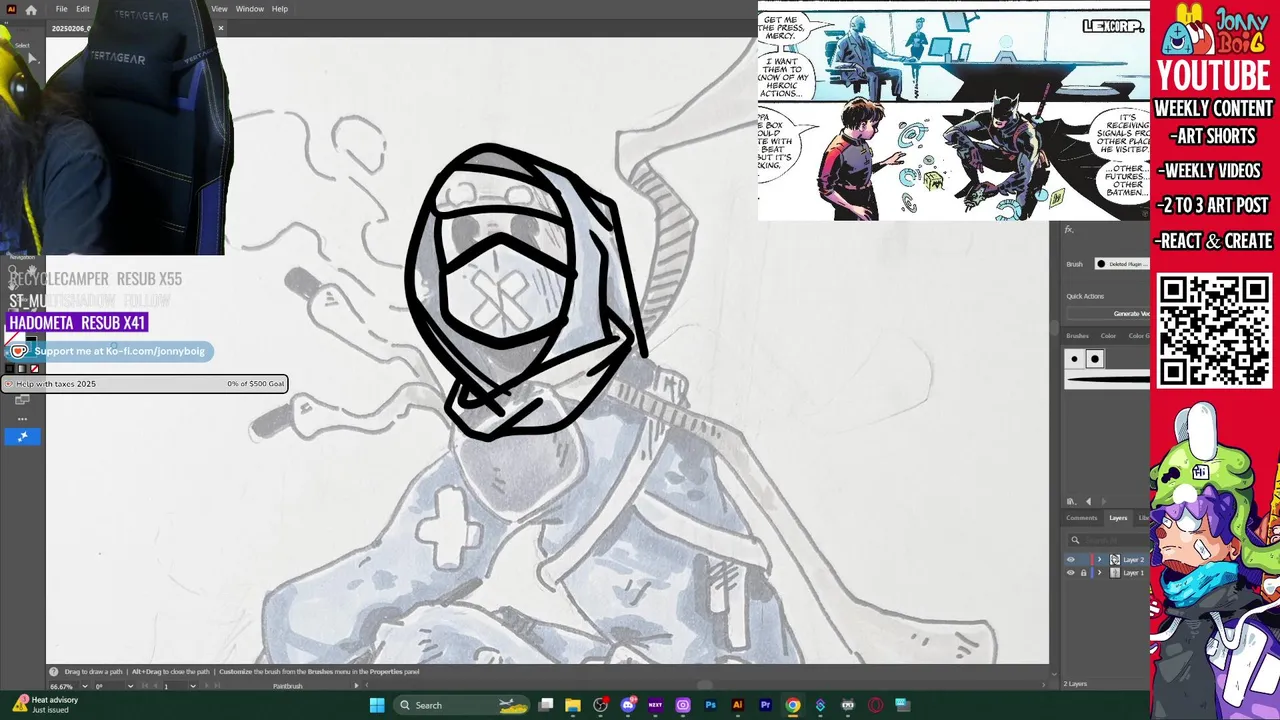Click the layer search field
Image resolution: width=1280 pixels, height=720 pixels.
point(1110,540)
